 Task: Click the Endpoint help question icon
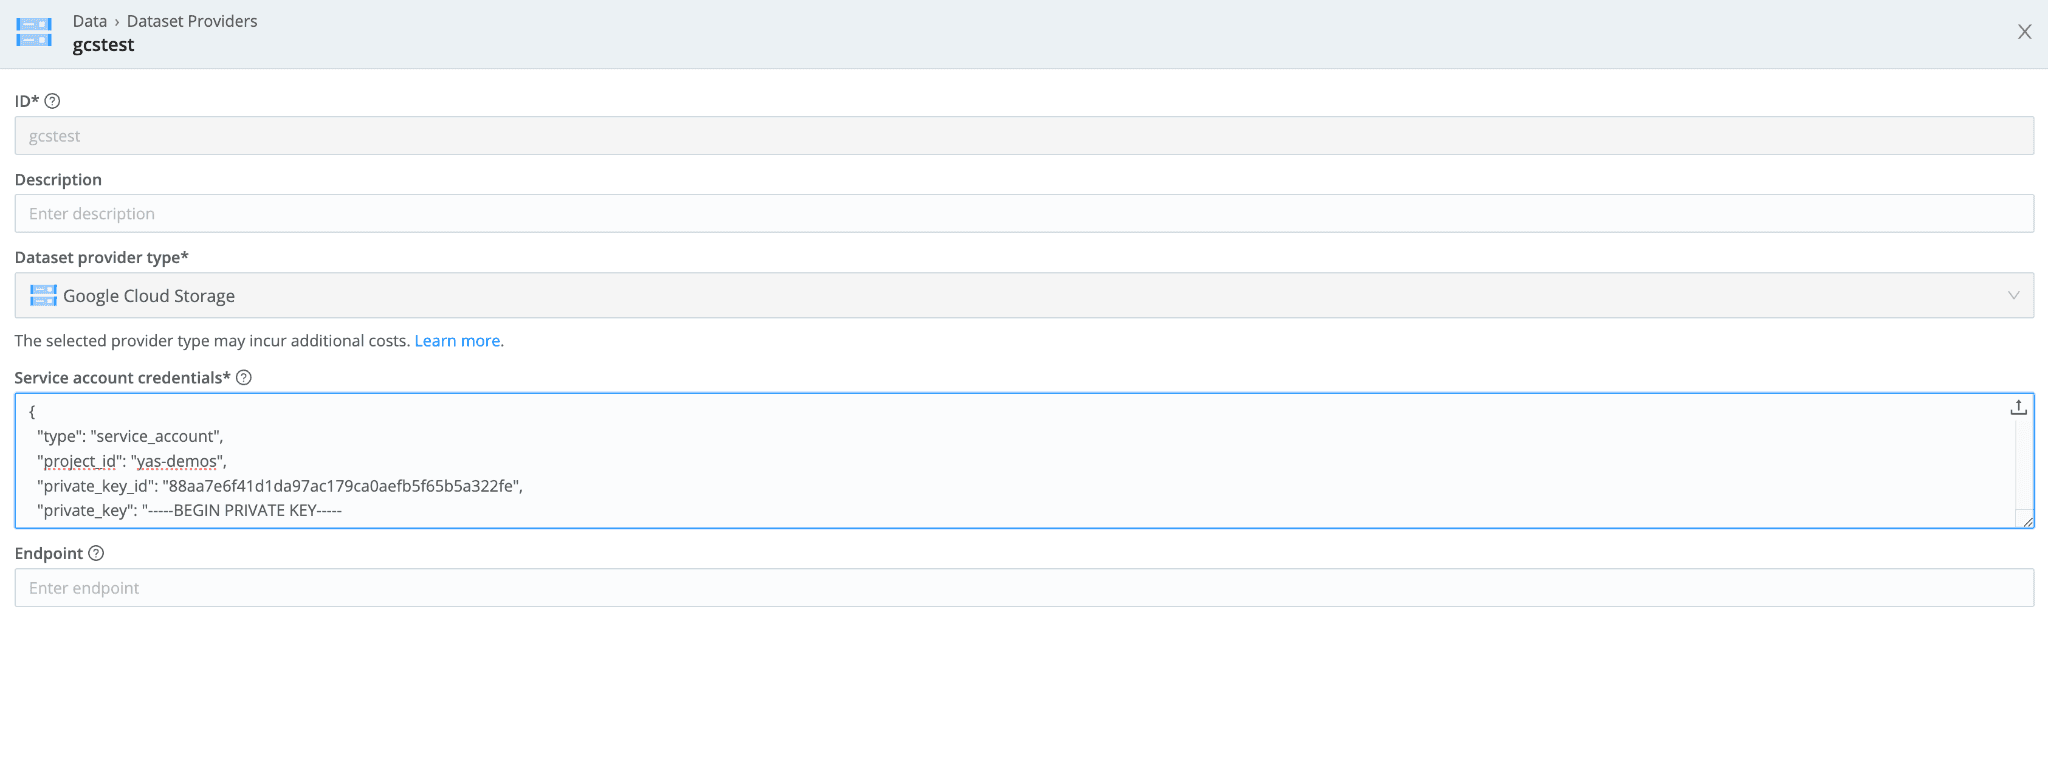pos(96,554)
